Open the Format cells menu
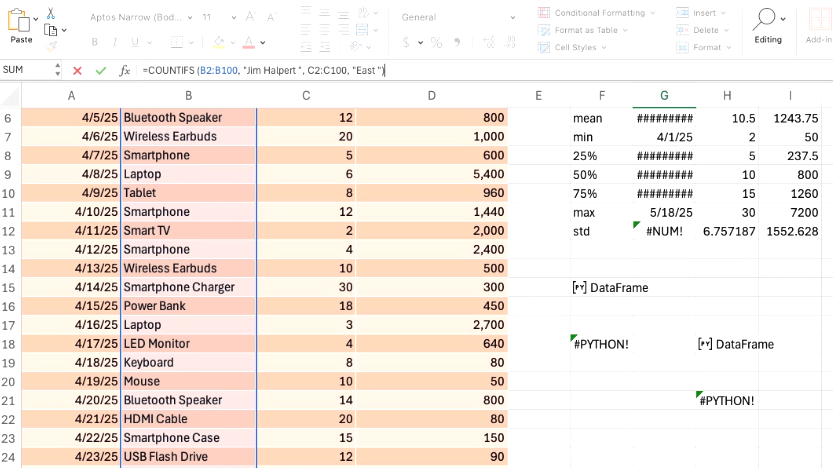 [704, 47]
